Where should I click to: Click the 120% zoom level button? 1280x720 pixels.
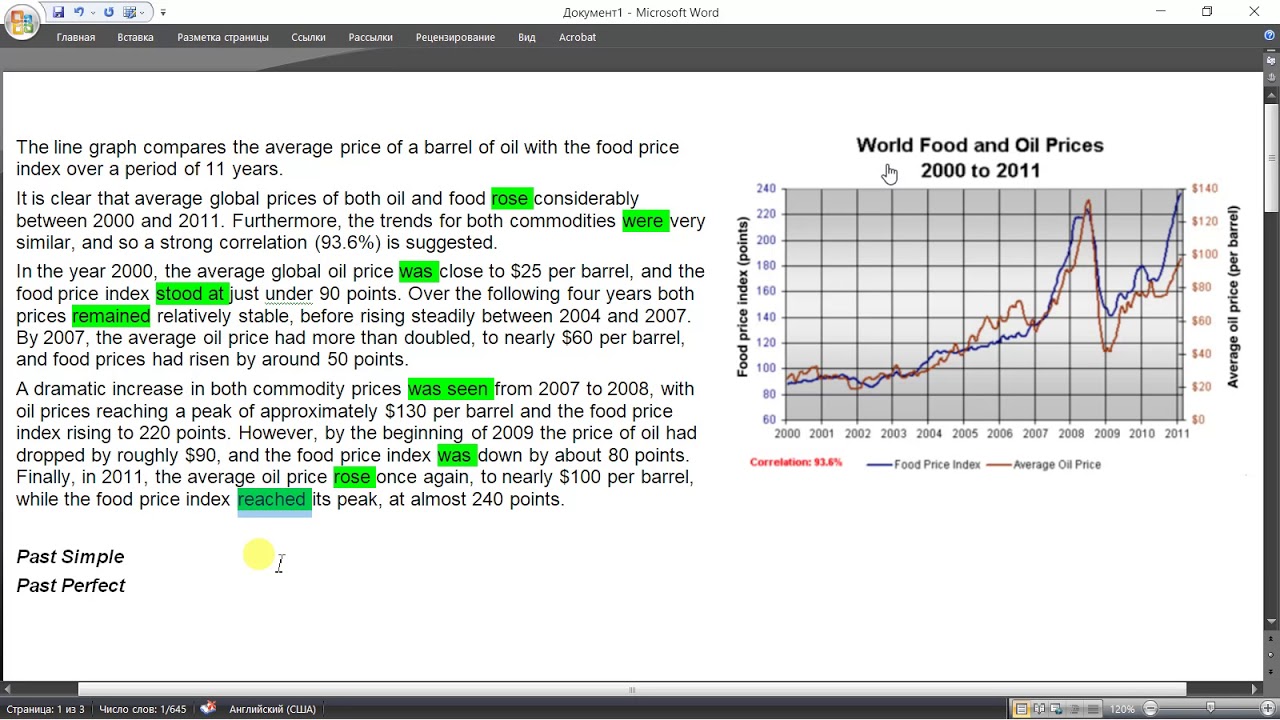coord(1122,709)
